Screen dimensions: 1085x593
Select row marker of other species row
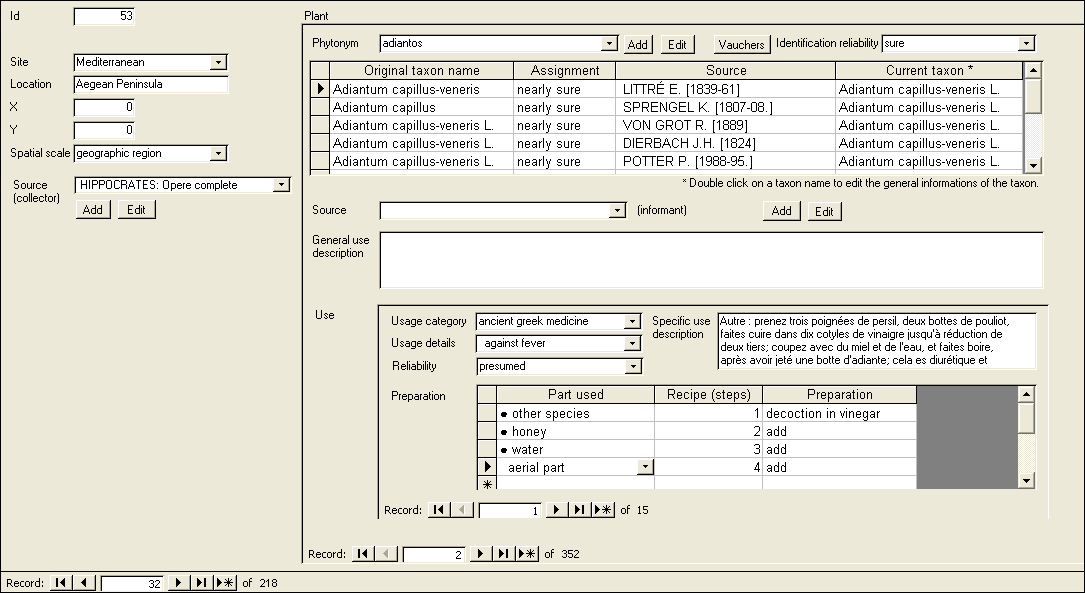tap(487, 413)
